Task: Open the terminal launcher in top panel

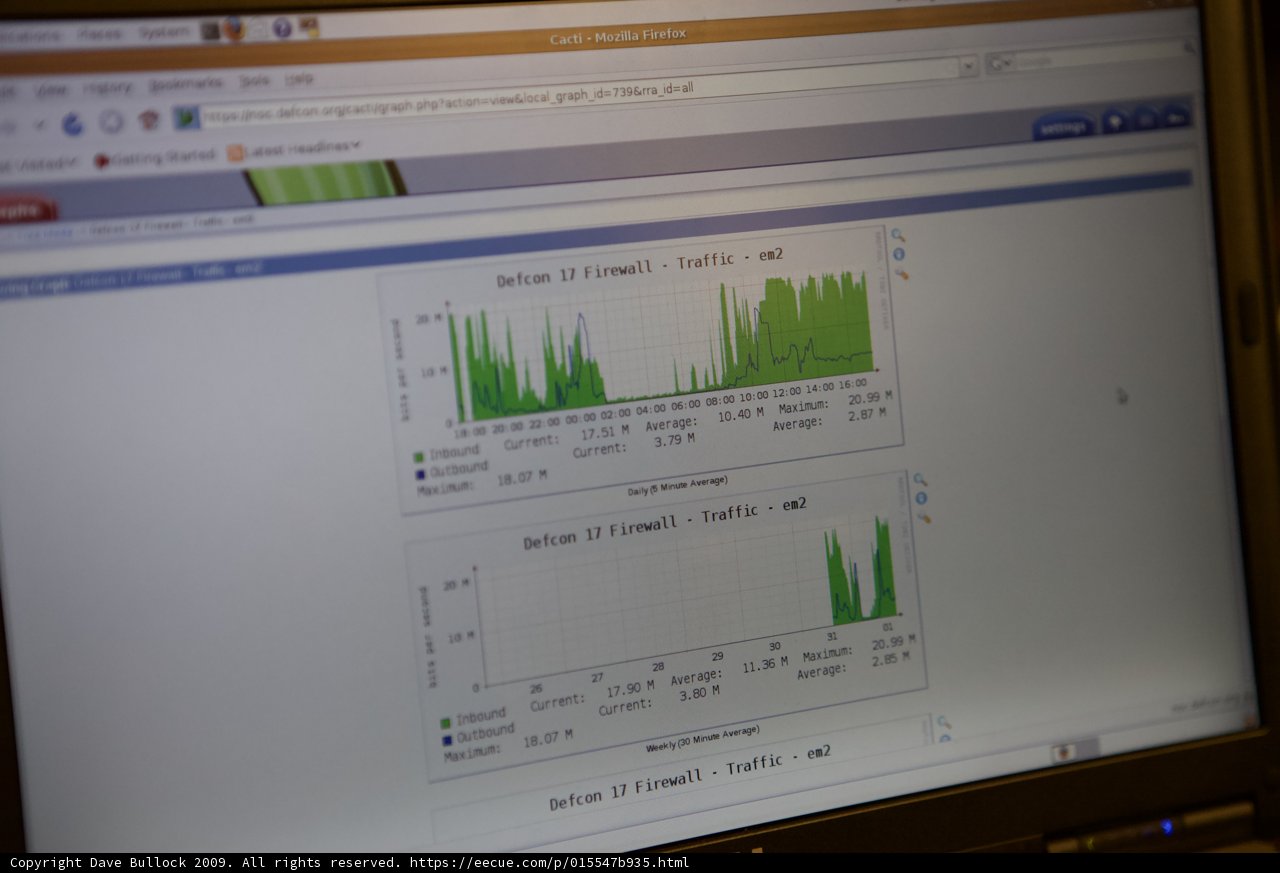Action: 210,32
